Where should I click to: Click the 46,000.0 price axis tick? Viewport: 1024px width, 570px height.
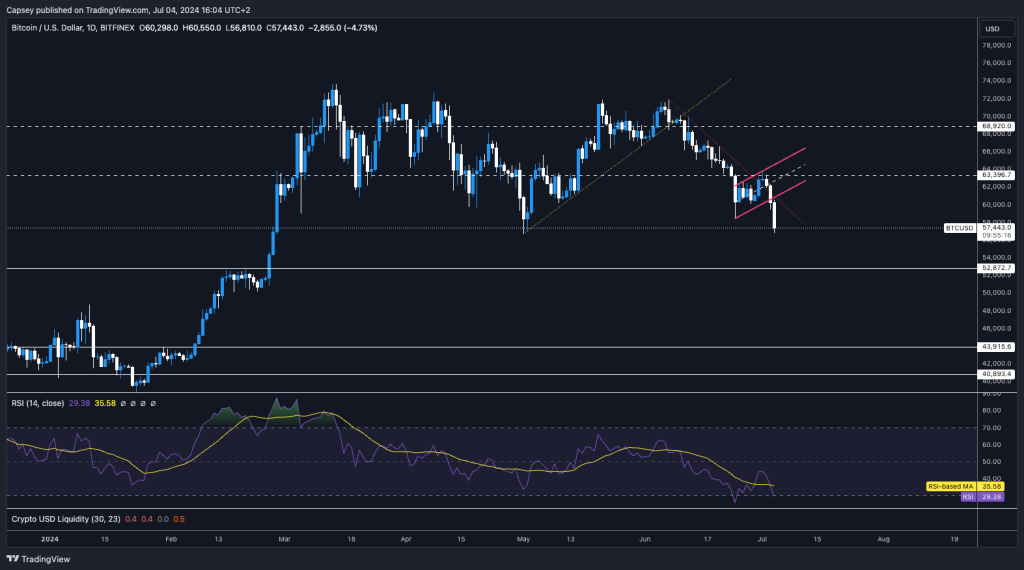click(x=997, y=328)
